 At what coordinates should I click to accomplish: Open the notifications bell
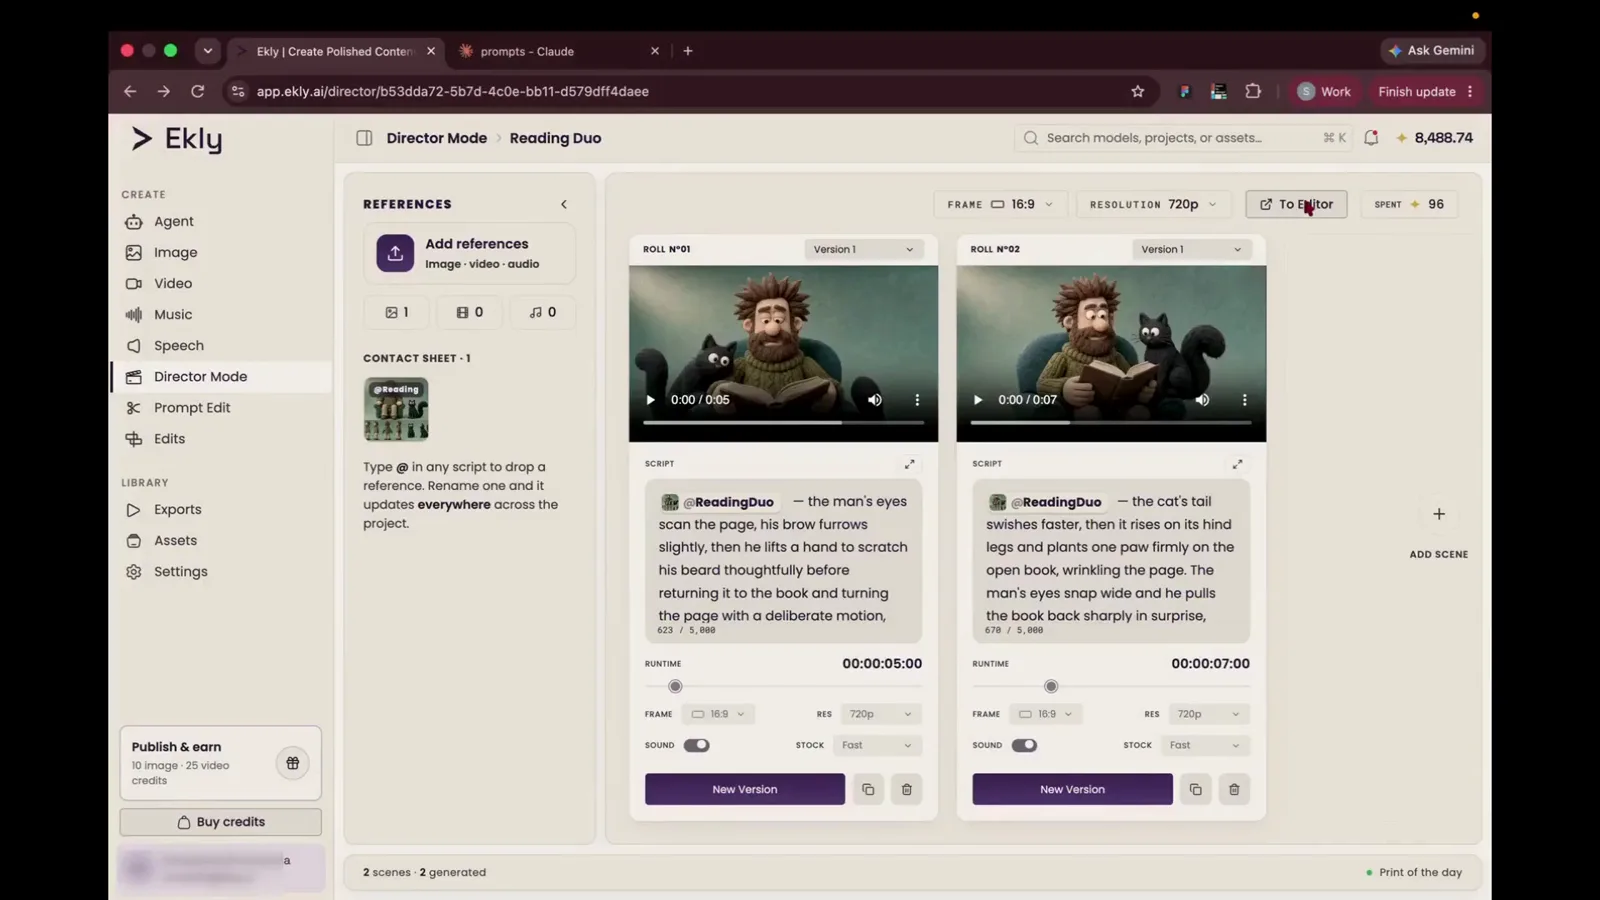[x=1371, y=138]
